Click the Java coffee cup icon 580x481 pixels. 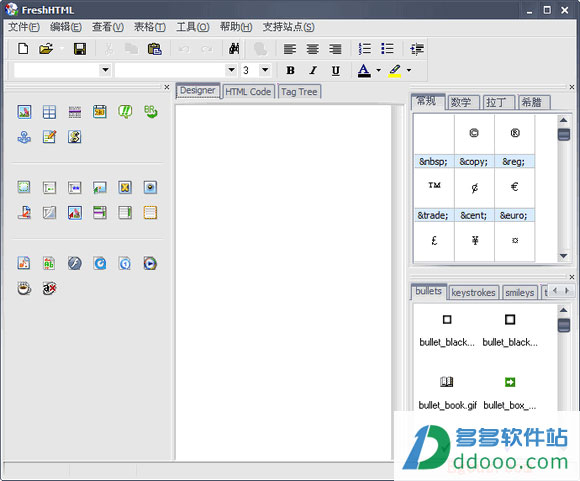click(24, 288)
